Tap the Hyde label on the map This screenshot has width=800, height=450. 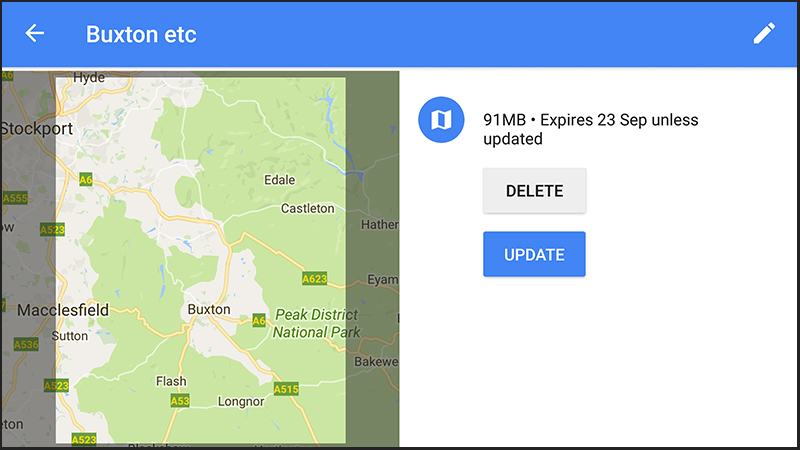point(89,77)
